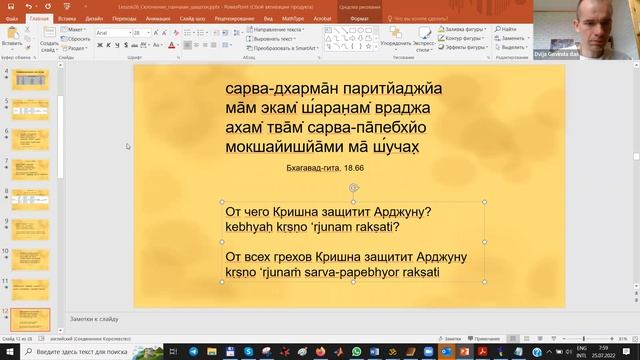Expand the Макет layout dropdown
Viewport: 640px width, 360px height.
click(73, 29)
